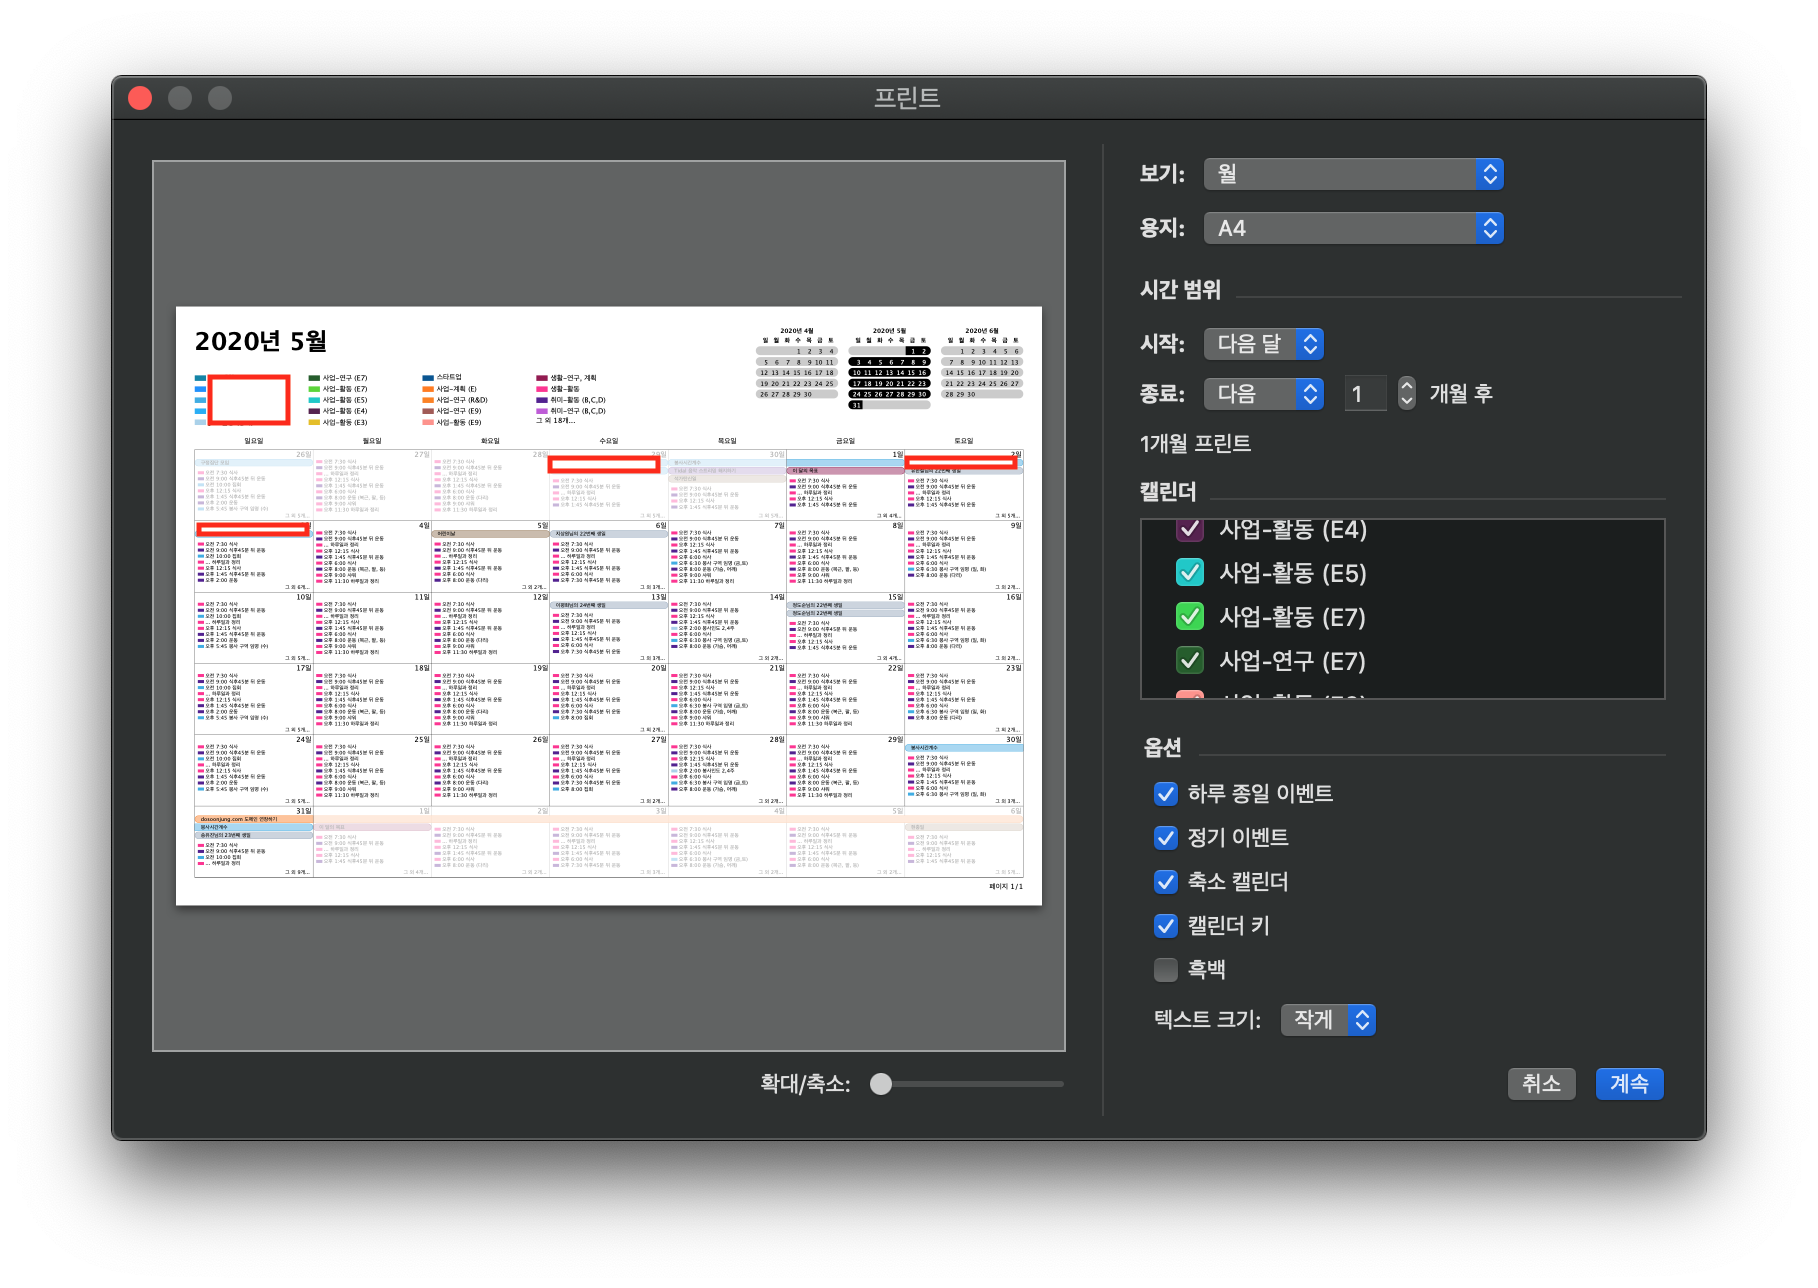The image size is (1818, 1288).
Task: Open the 보기 dropdown showing 월
Action: pyautogui.click(x=1353, y=174)
